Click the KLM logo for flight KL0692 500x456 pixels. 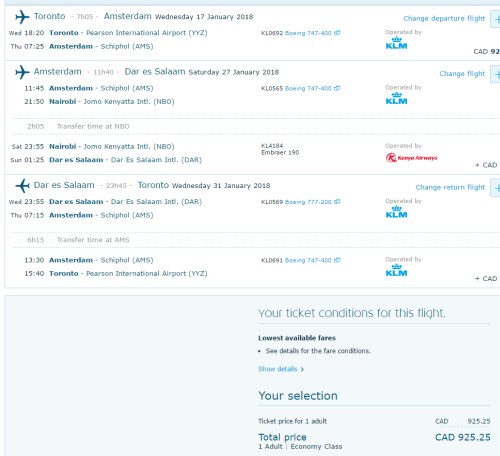click(396, 43)
